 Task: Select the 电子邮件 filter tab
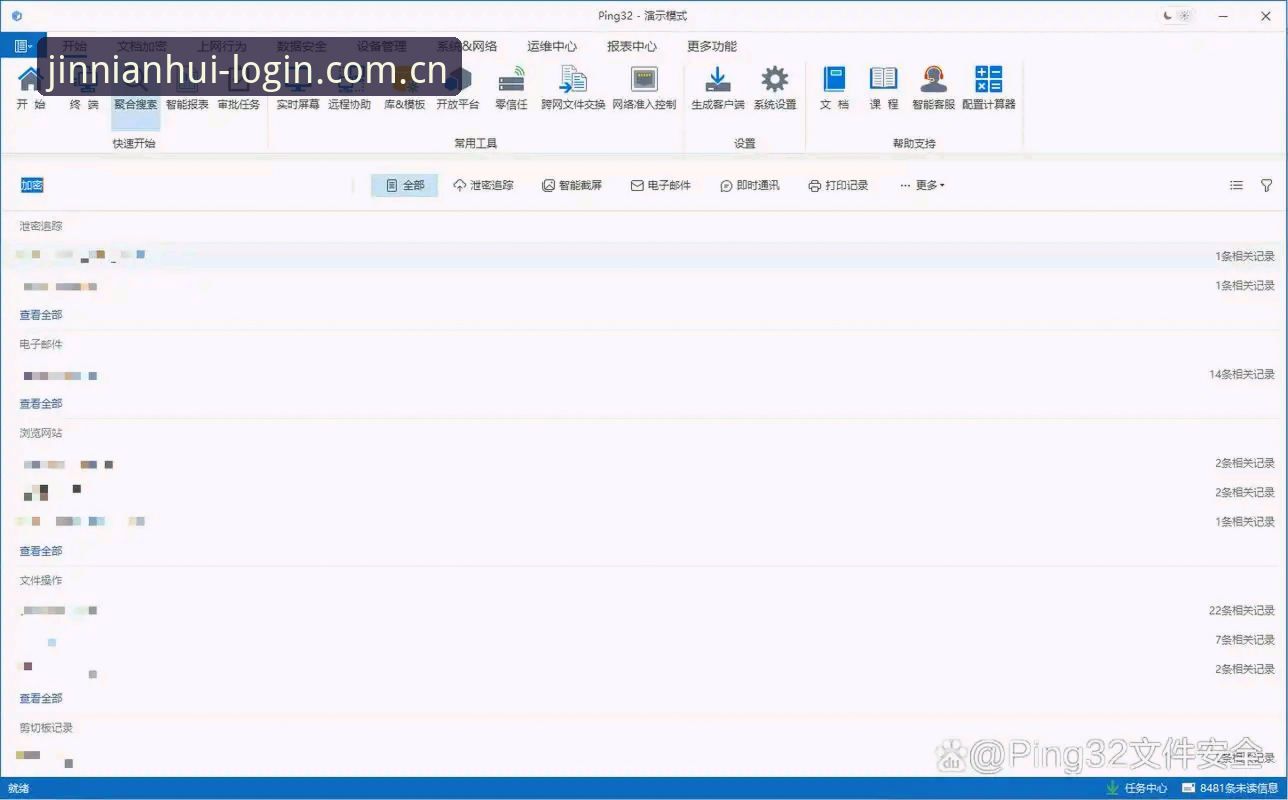click(x=661, y=185)
